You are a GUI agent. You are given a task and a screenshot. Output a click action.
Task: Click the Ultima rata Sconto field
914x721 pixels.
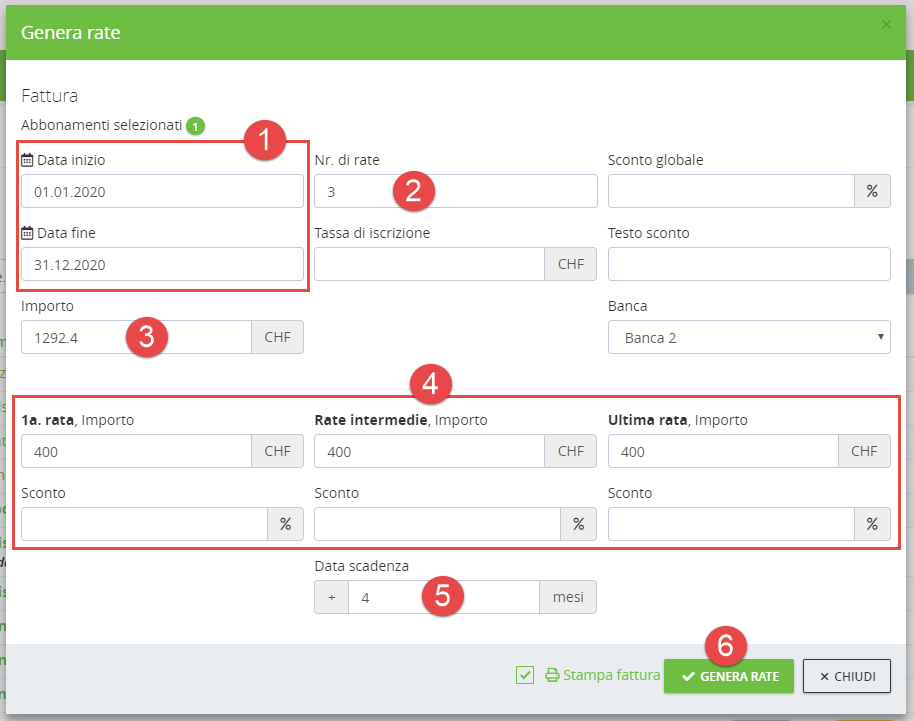[x=730, y=525]
